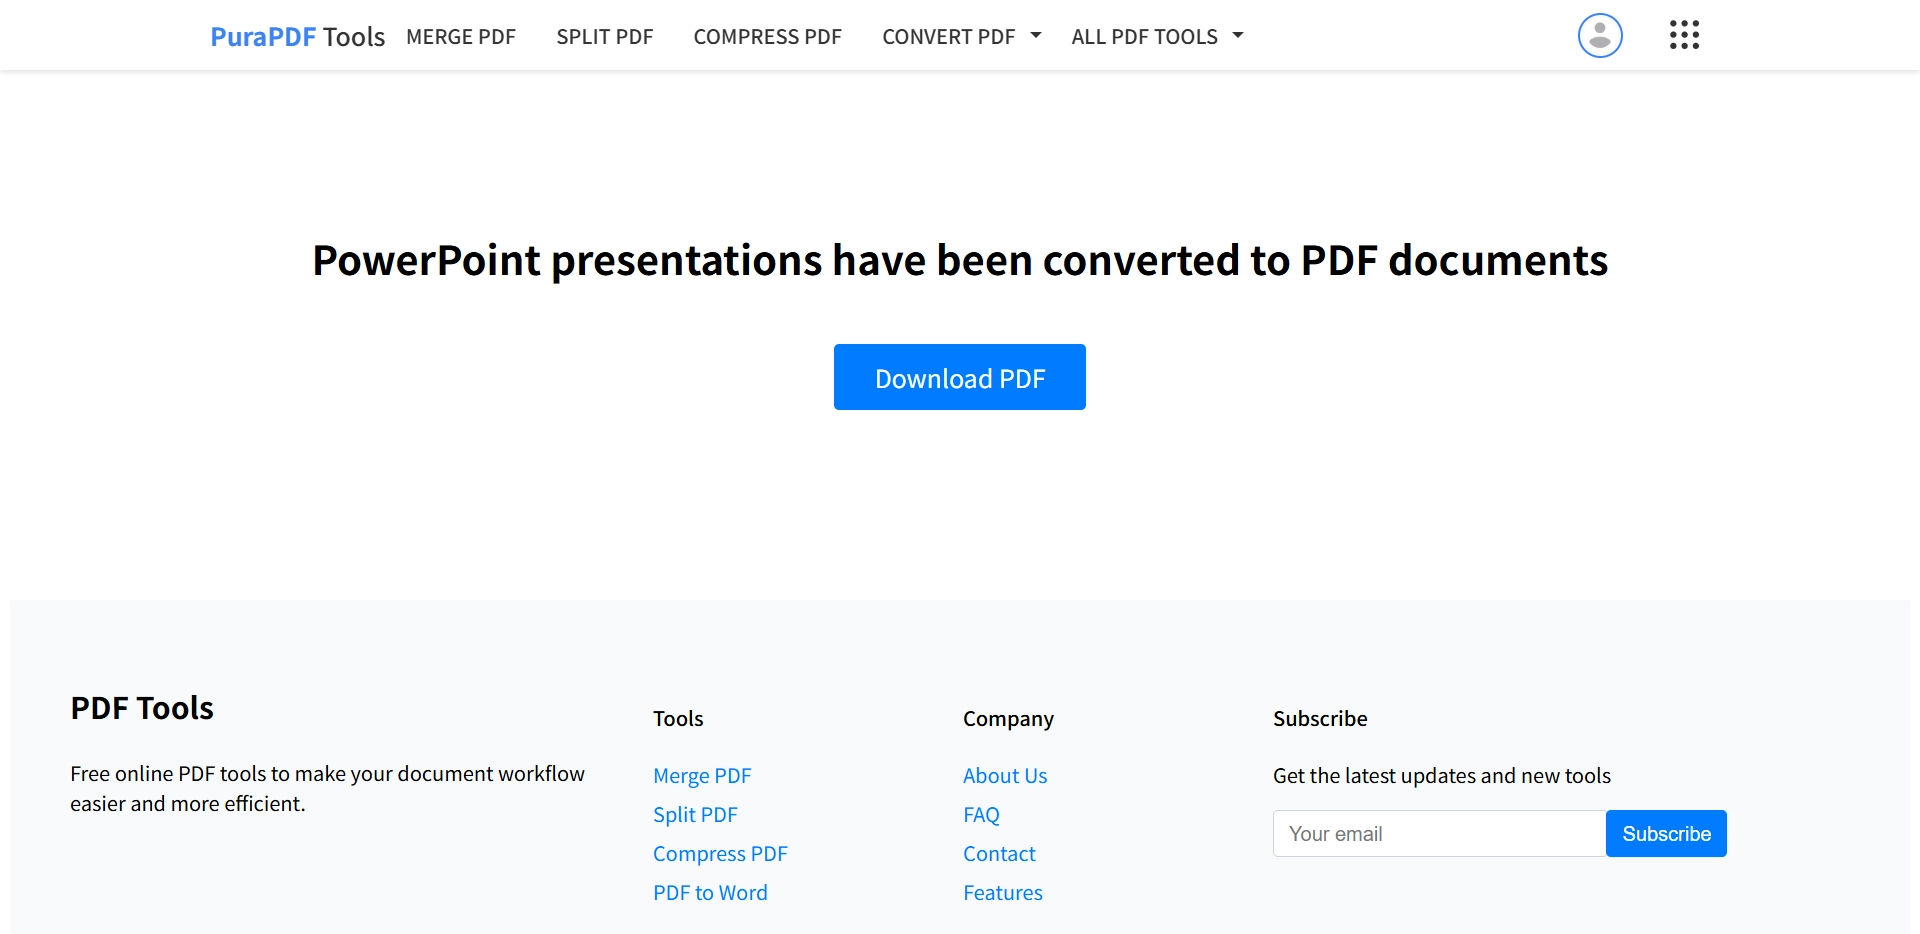The image size is (1920, 934).
Task: Select MERGE PDF from the navigation bar
Action: (x=460, y=36)
